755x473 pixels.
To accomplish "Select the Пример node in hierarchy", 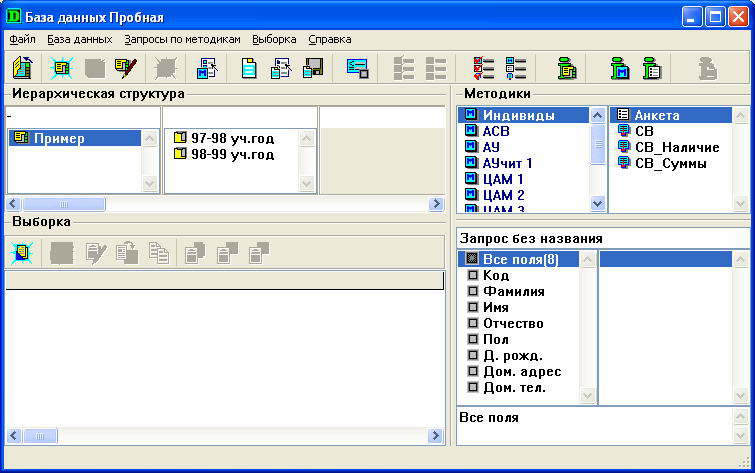I will pos(75,138).
